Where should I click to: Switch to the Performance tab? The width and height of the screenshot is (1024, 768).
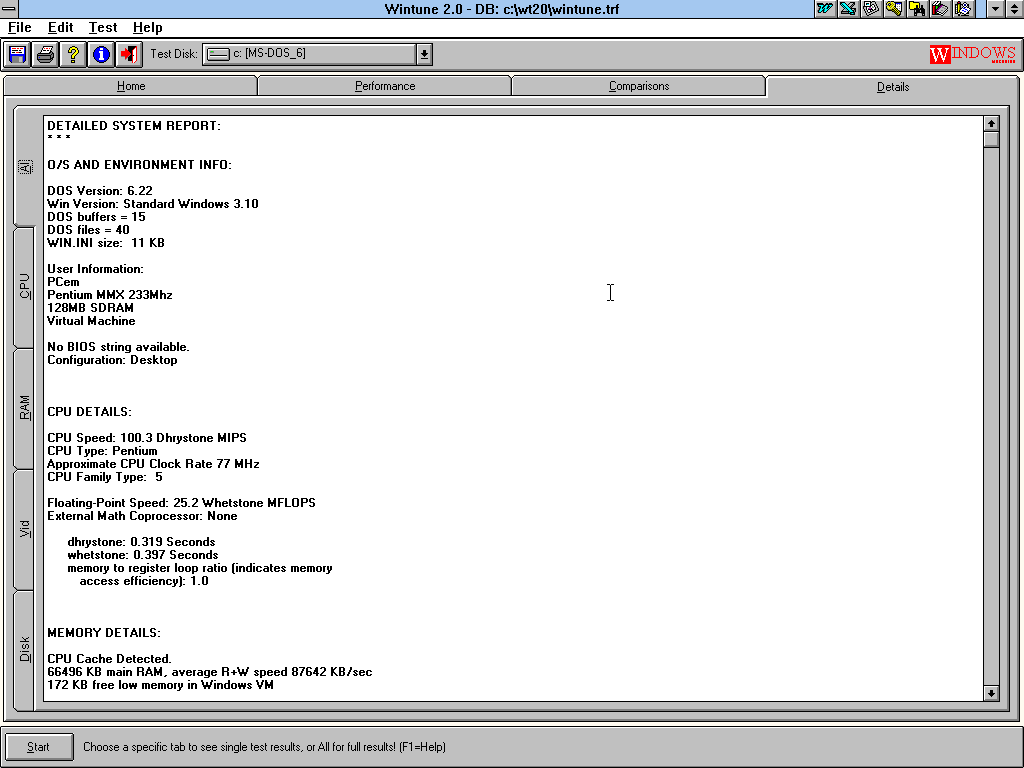click(385, 86)
